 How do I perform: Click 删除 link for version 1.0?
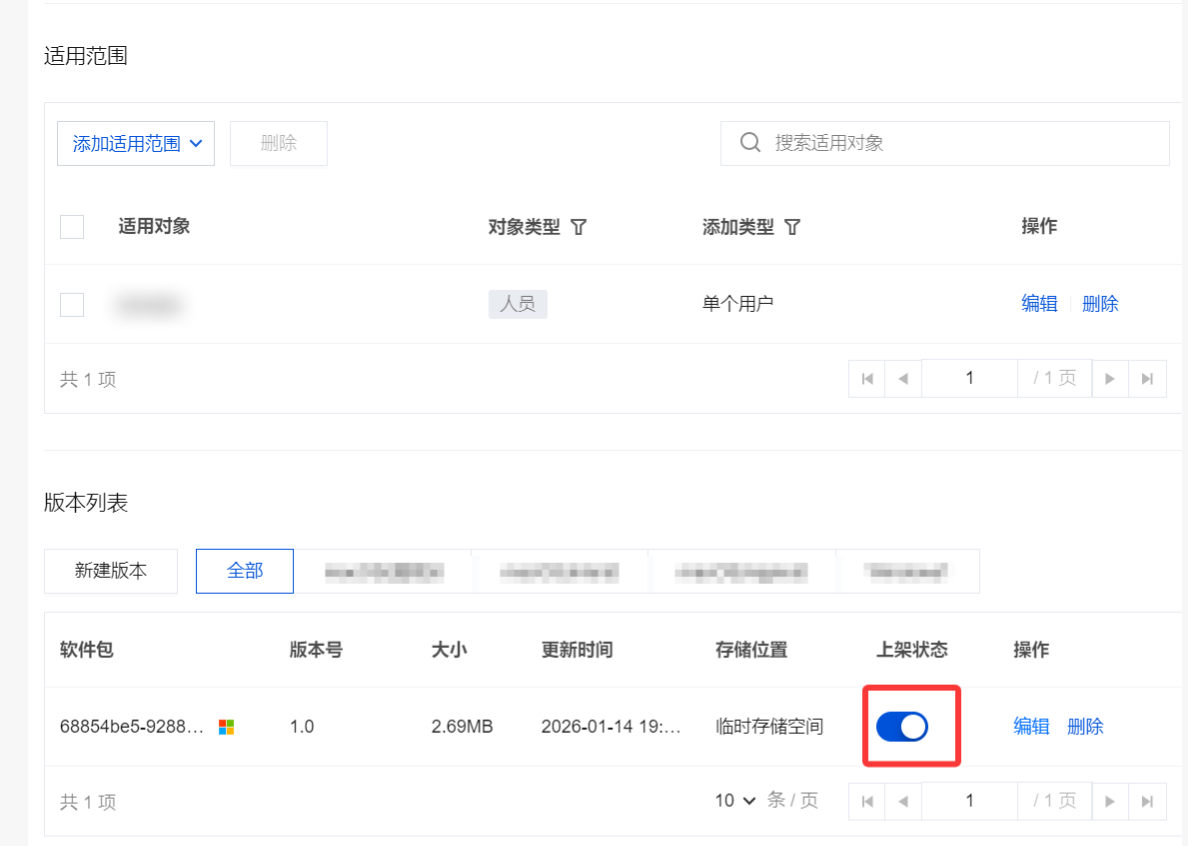point(1085,727)
